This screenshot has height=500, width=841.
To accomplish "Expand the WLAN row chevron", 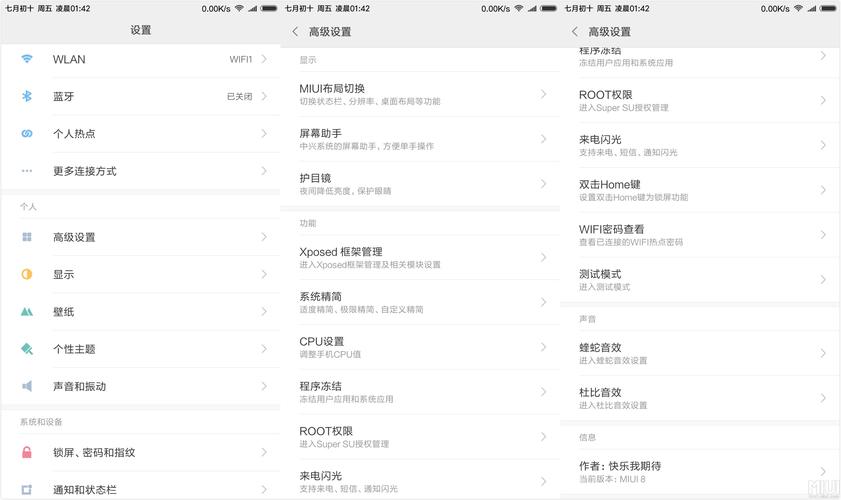I will pos(264,59).
